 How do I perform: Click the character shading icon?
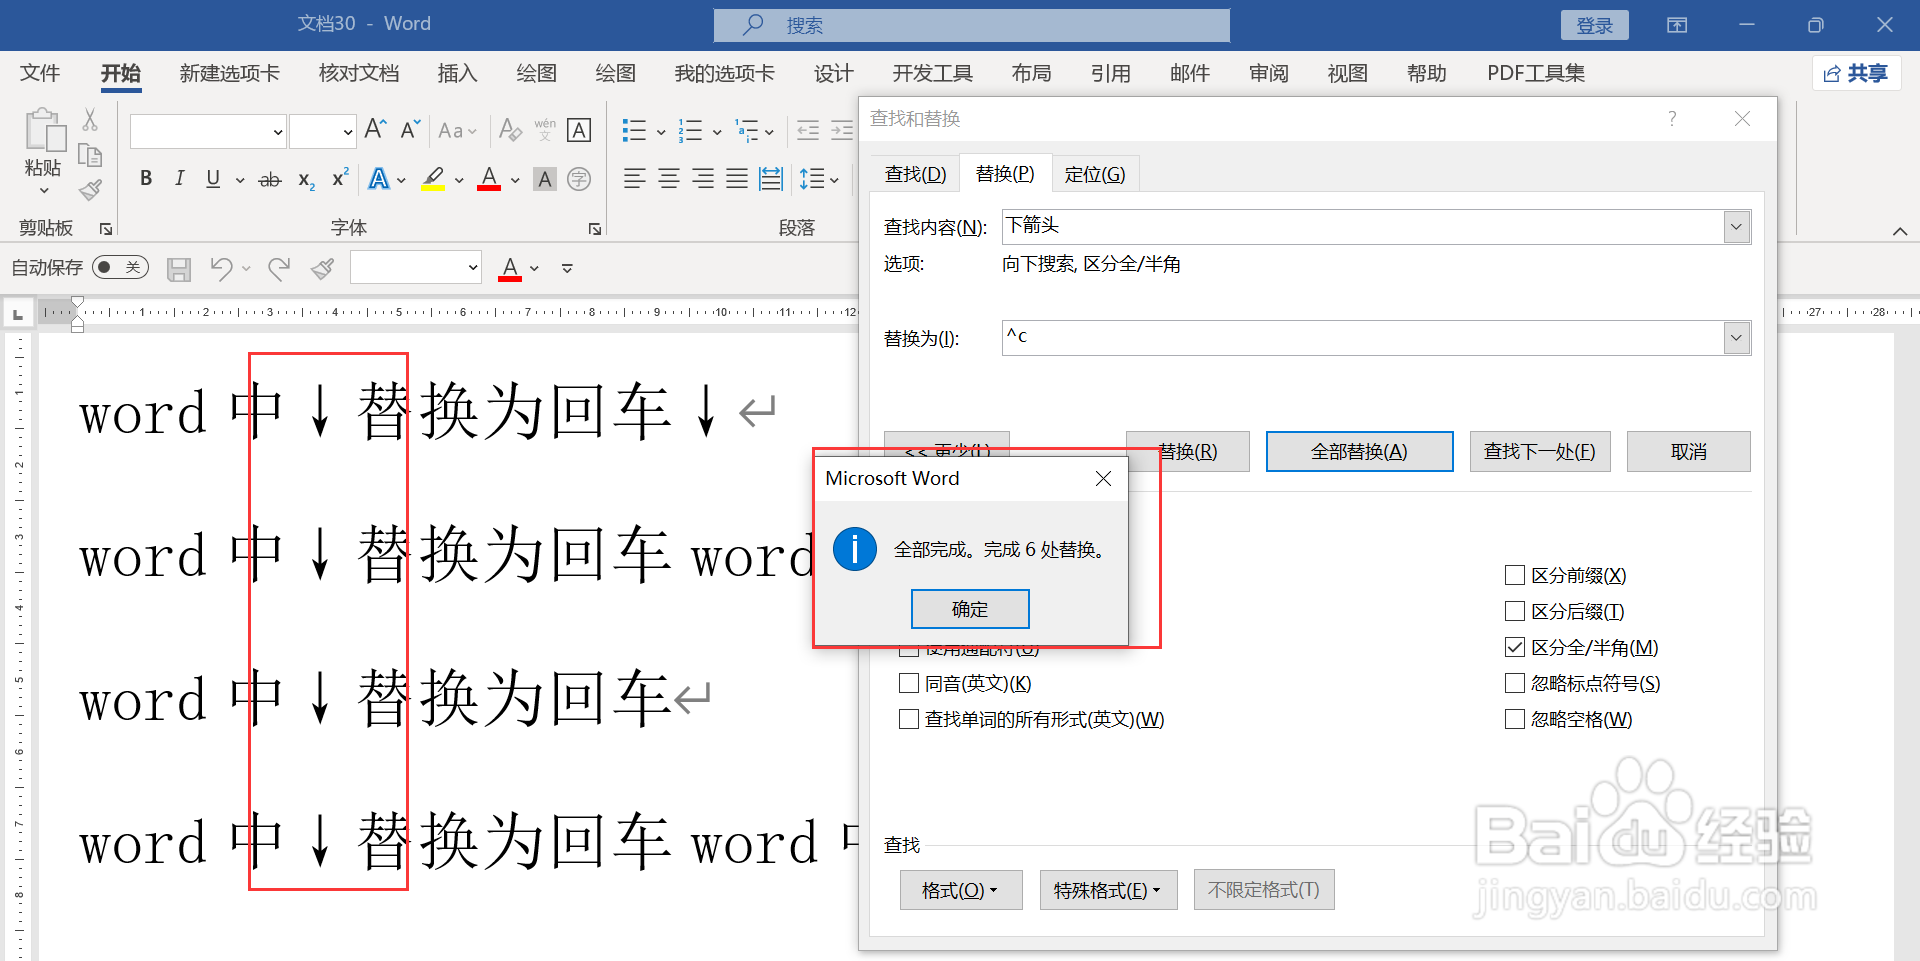545,179
